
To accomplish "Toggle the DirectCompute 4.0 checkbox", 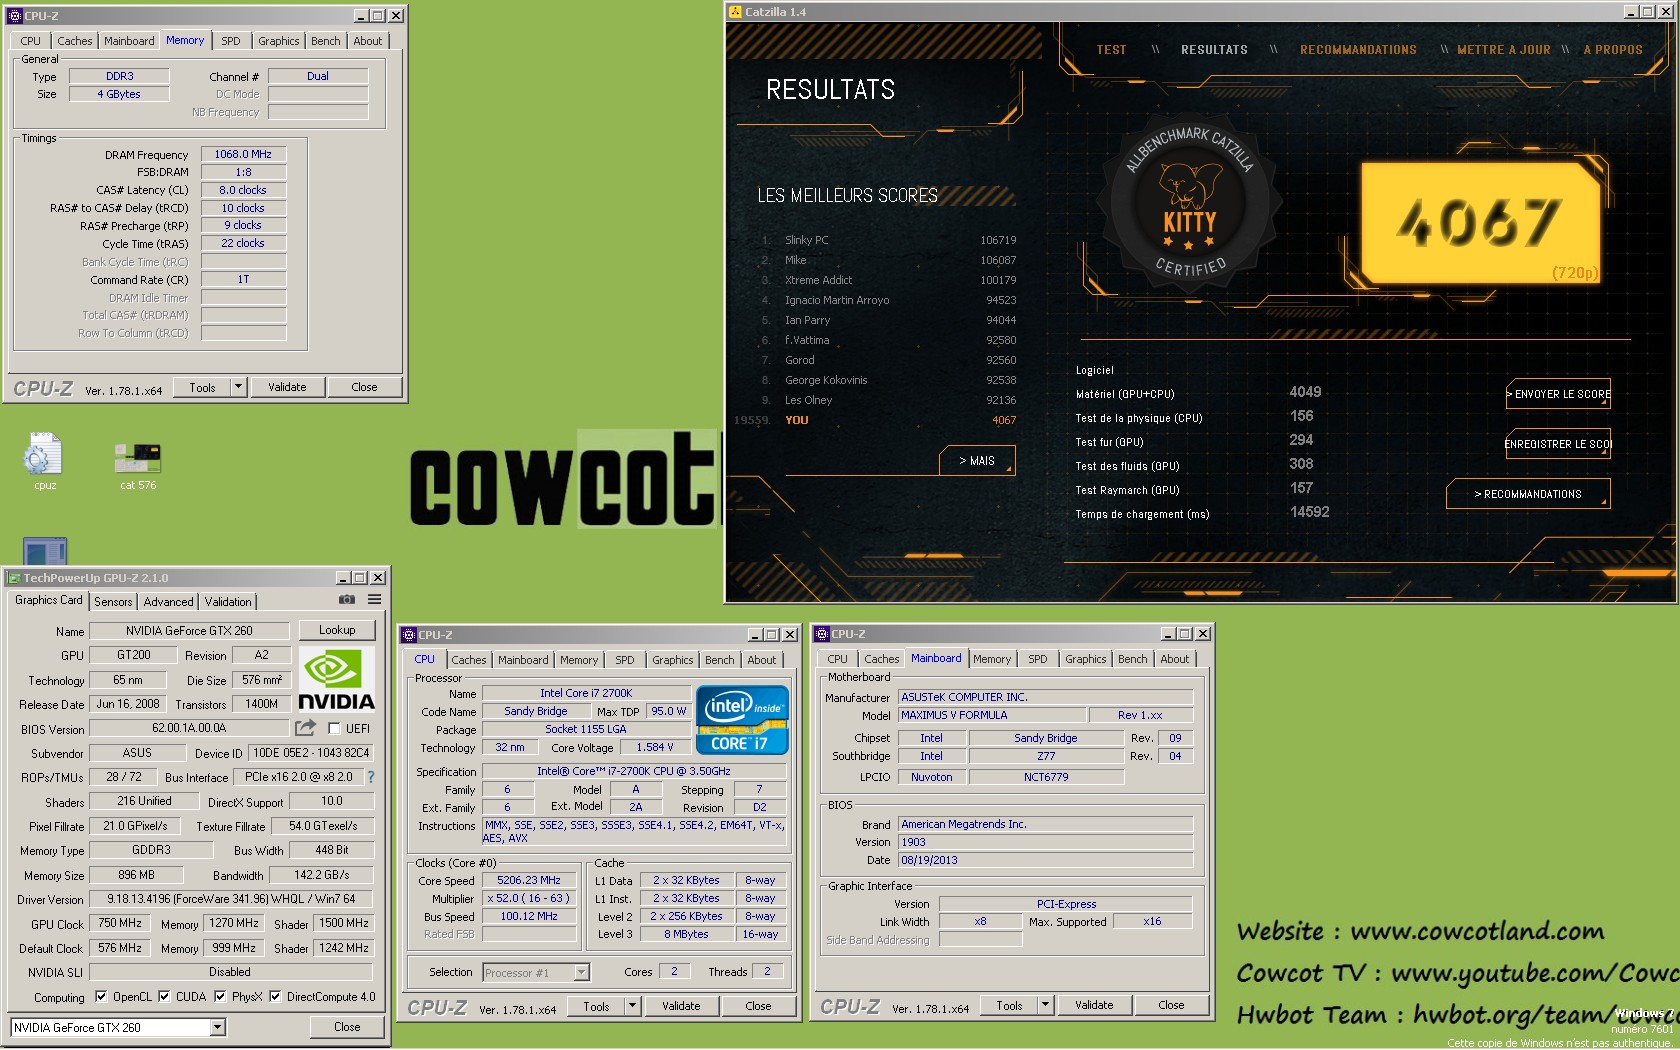I will pyautogui.click(x=275, y=997).
